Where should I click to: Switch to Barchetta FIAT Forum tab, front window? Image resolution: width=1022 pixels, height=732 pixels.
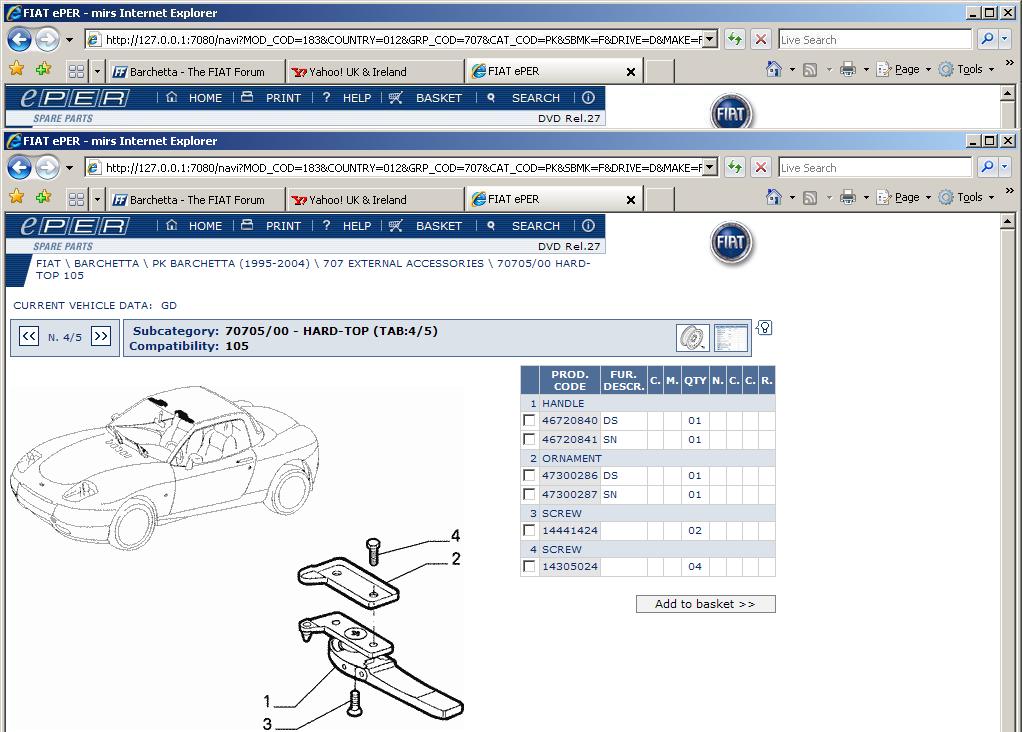tap(197, 200)
